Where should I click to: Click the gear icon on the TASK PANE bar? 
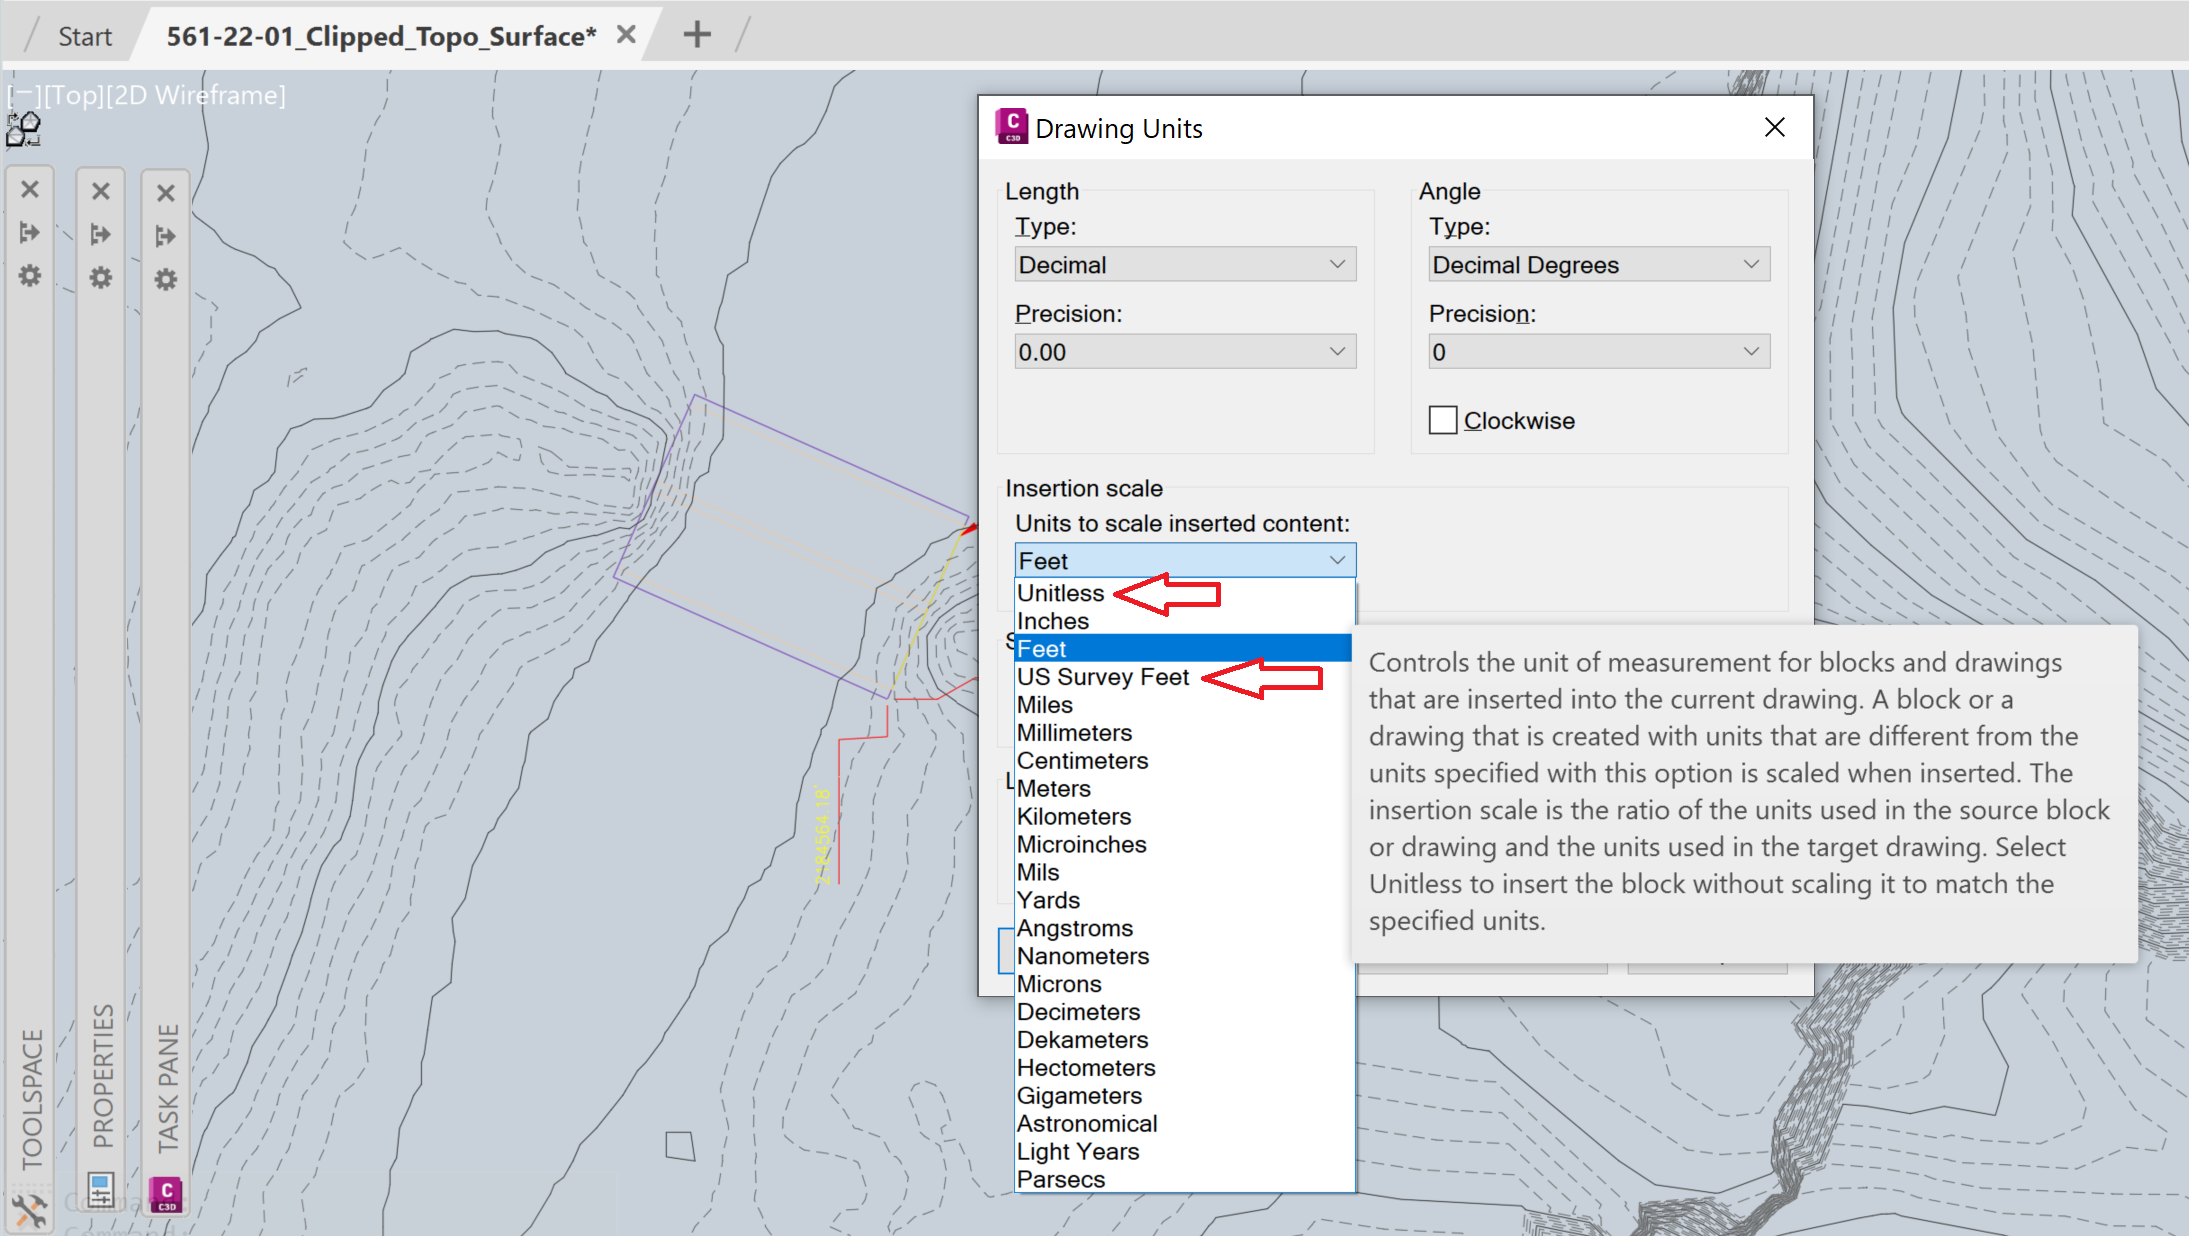click(166, 280)
